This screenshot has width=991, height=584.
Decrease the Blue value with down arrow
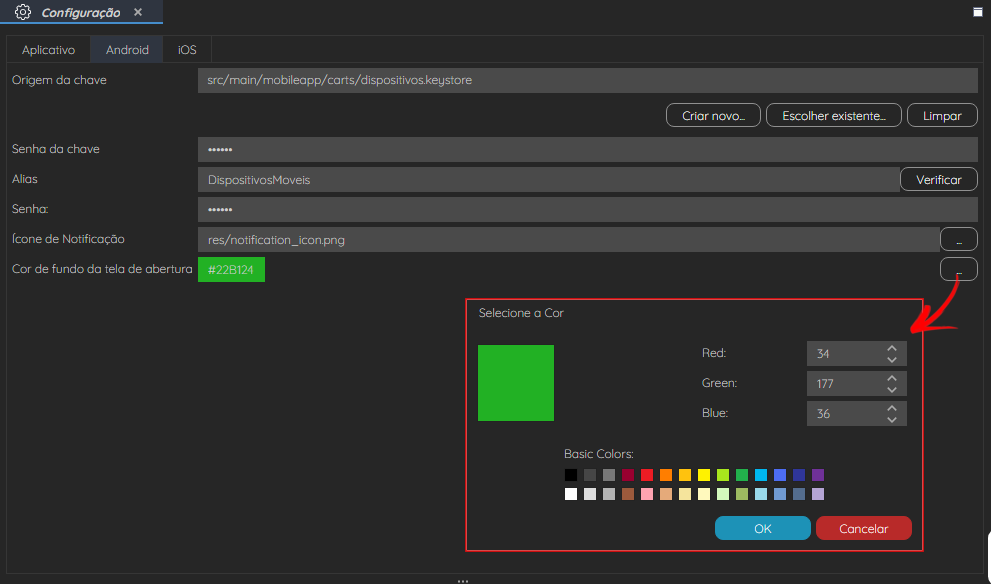pyautogui.click(x=892, y=420)
